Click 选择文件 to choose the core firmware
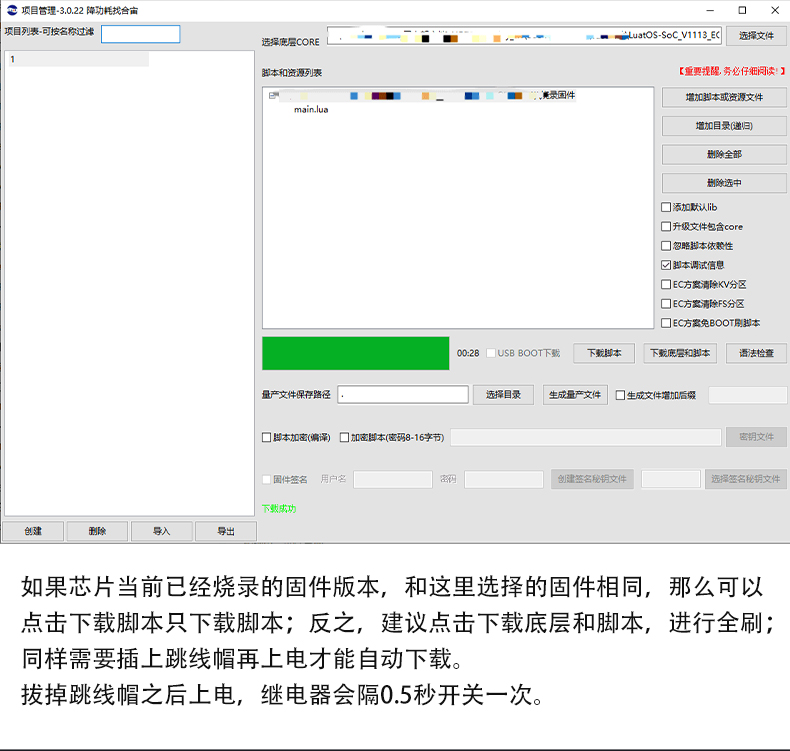This screenshot has height=751, width=790. 756,36
